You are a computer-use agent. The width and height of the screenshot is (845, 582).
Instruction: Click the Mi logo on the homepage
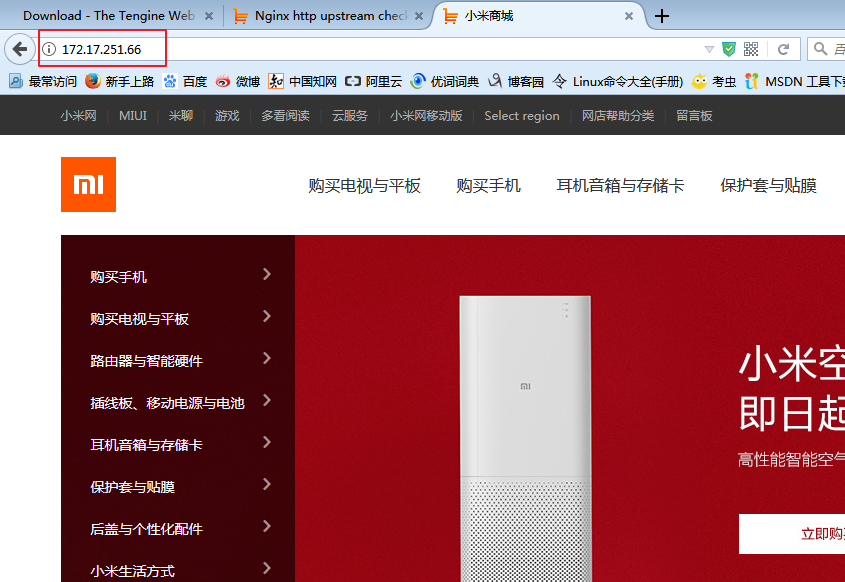[x=88, y=184]
